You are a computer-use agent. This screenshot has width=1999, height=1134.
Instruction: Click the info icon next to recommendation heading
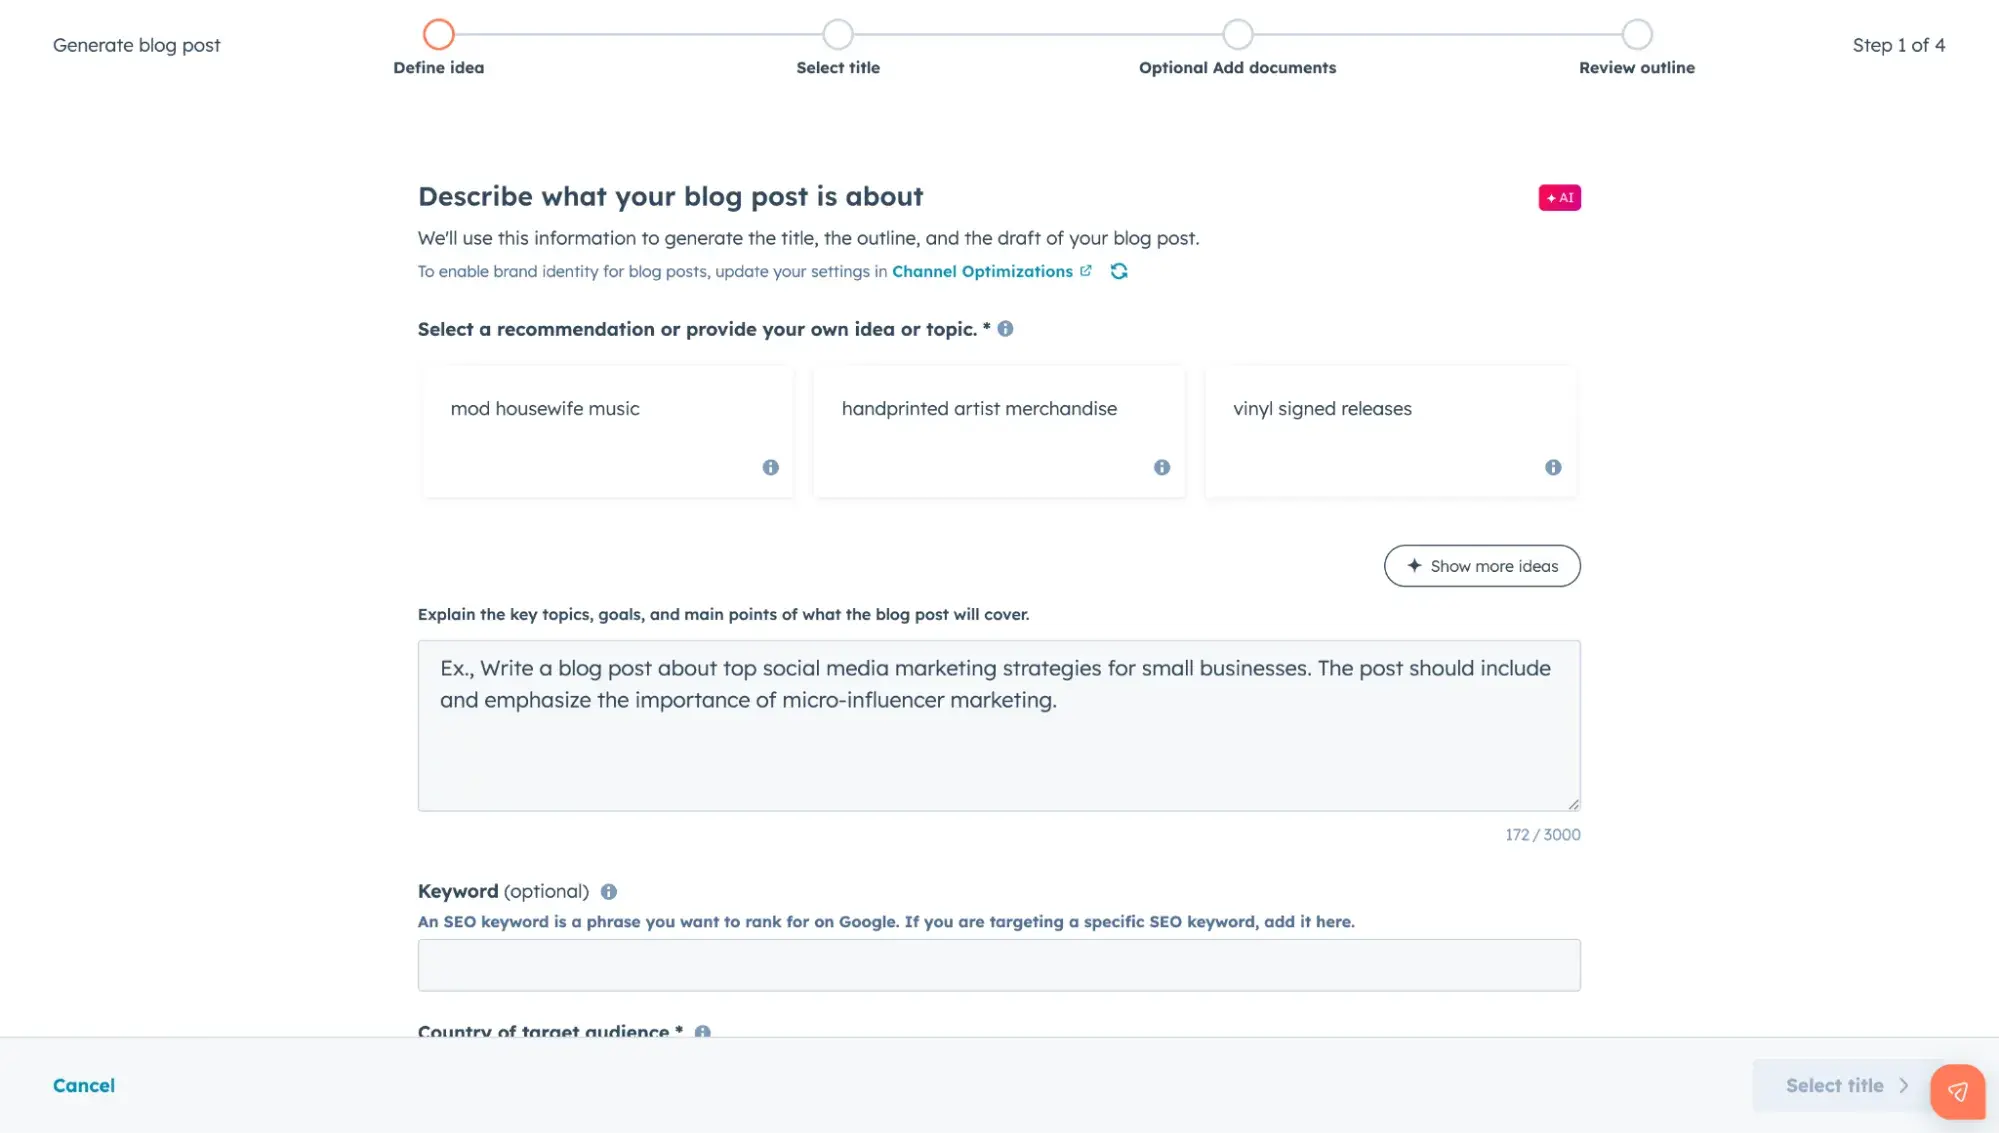pyautogui.click(x=1006, y=328)
